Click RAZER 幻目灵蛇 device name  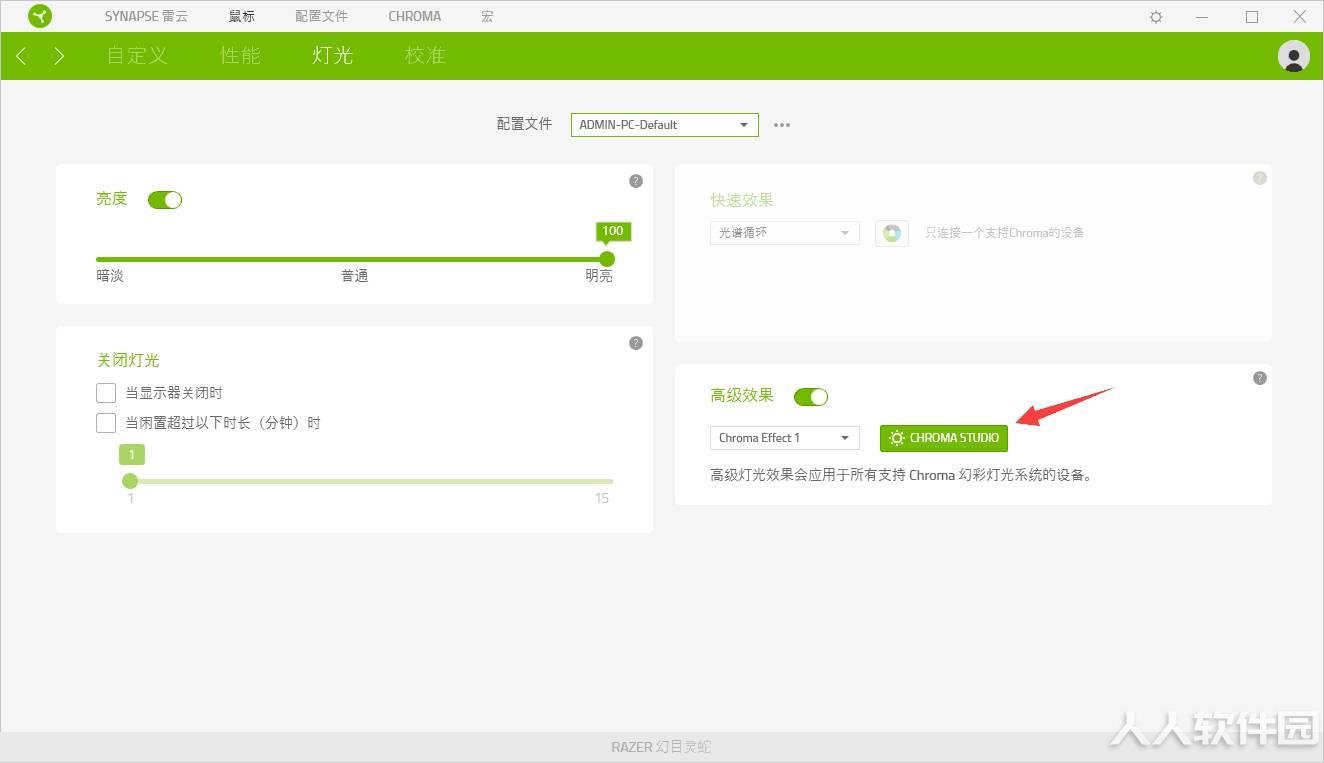[662, 747]
